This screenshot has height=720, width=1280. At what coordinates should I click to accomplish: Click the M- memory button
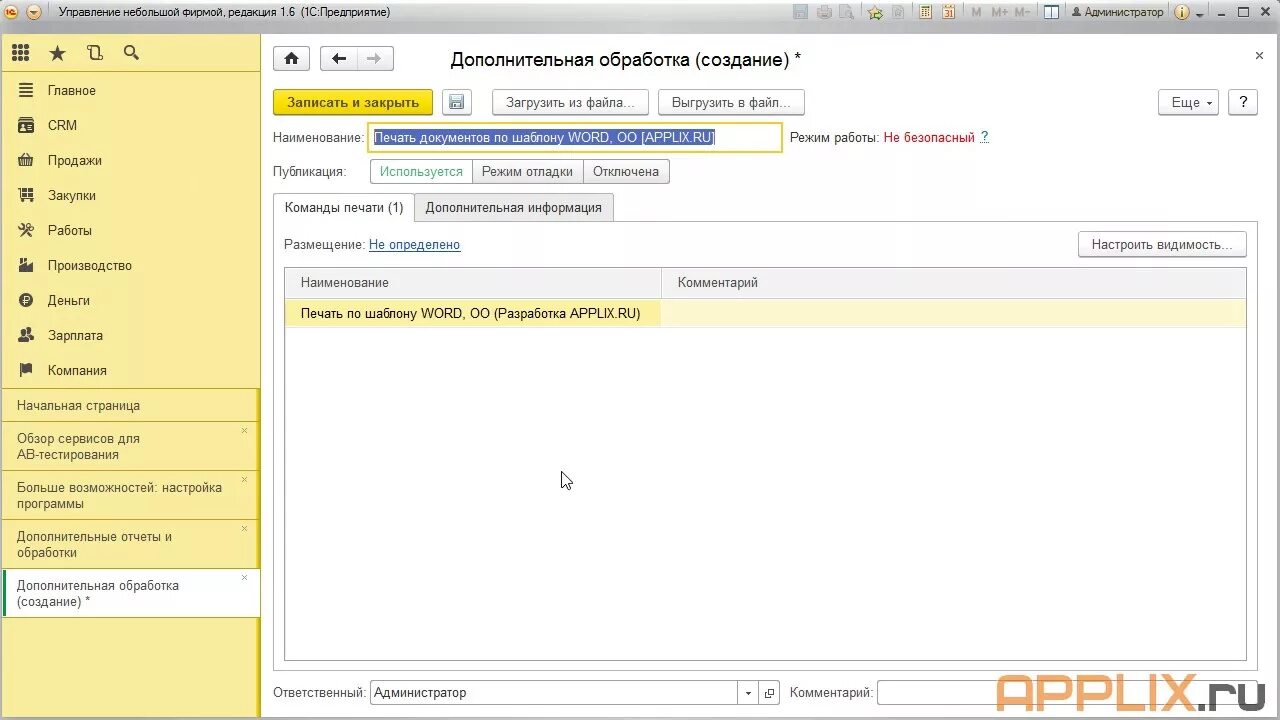(x=1022, y=12)
